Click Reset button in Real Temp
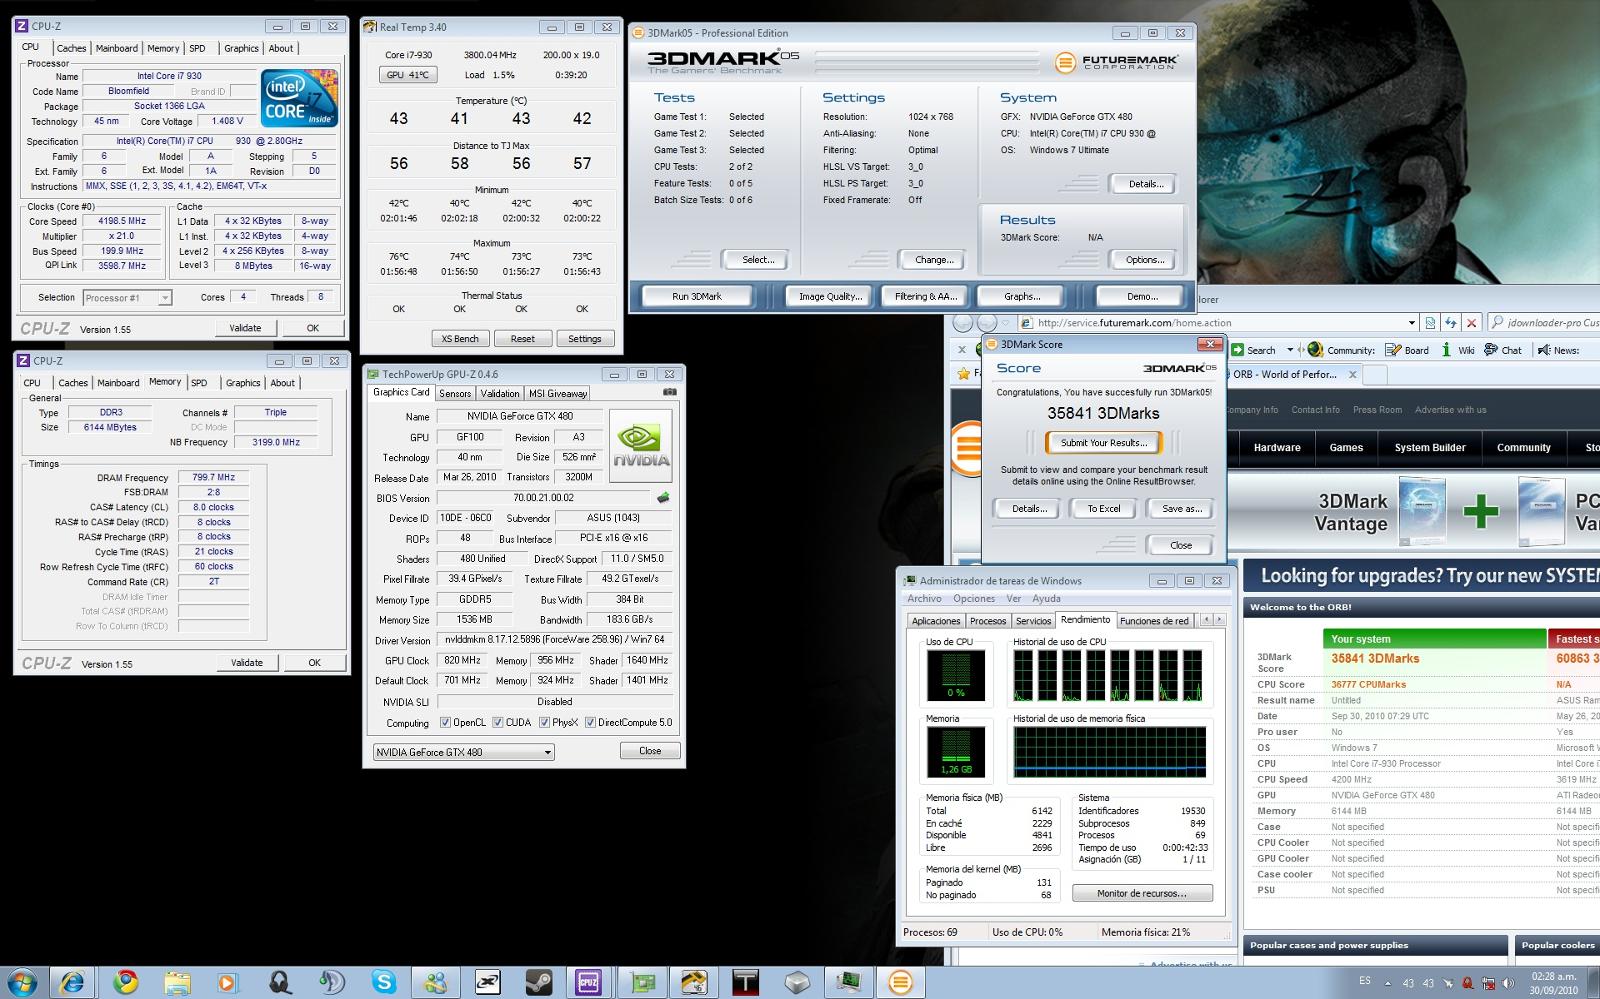Screen dimensions: 1600x999 tap(522, 338)
